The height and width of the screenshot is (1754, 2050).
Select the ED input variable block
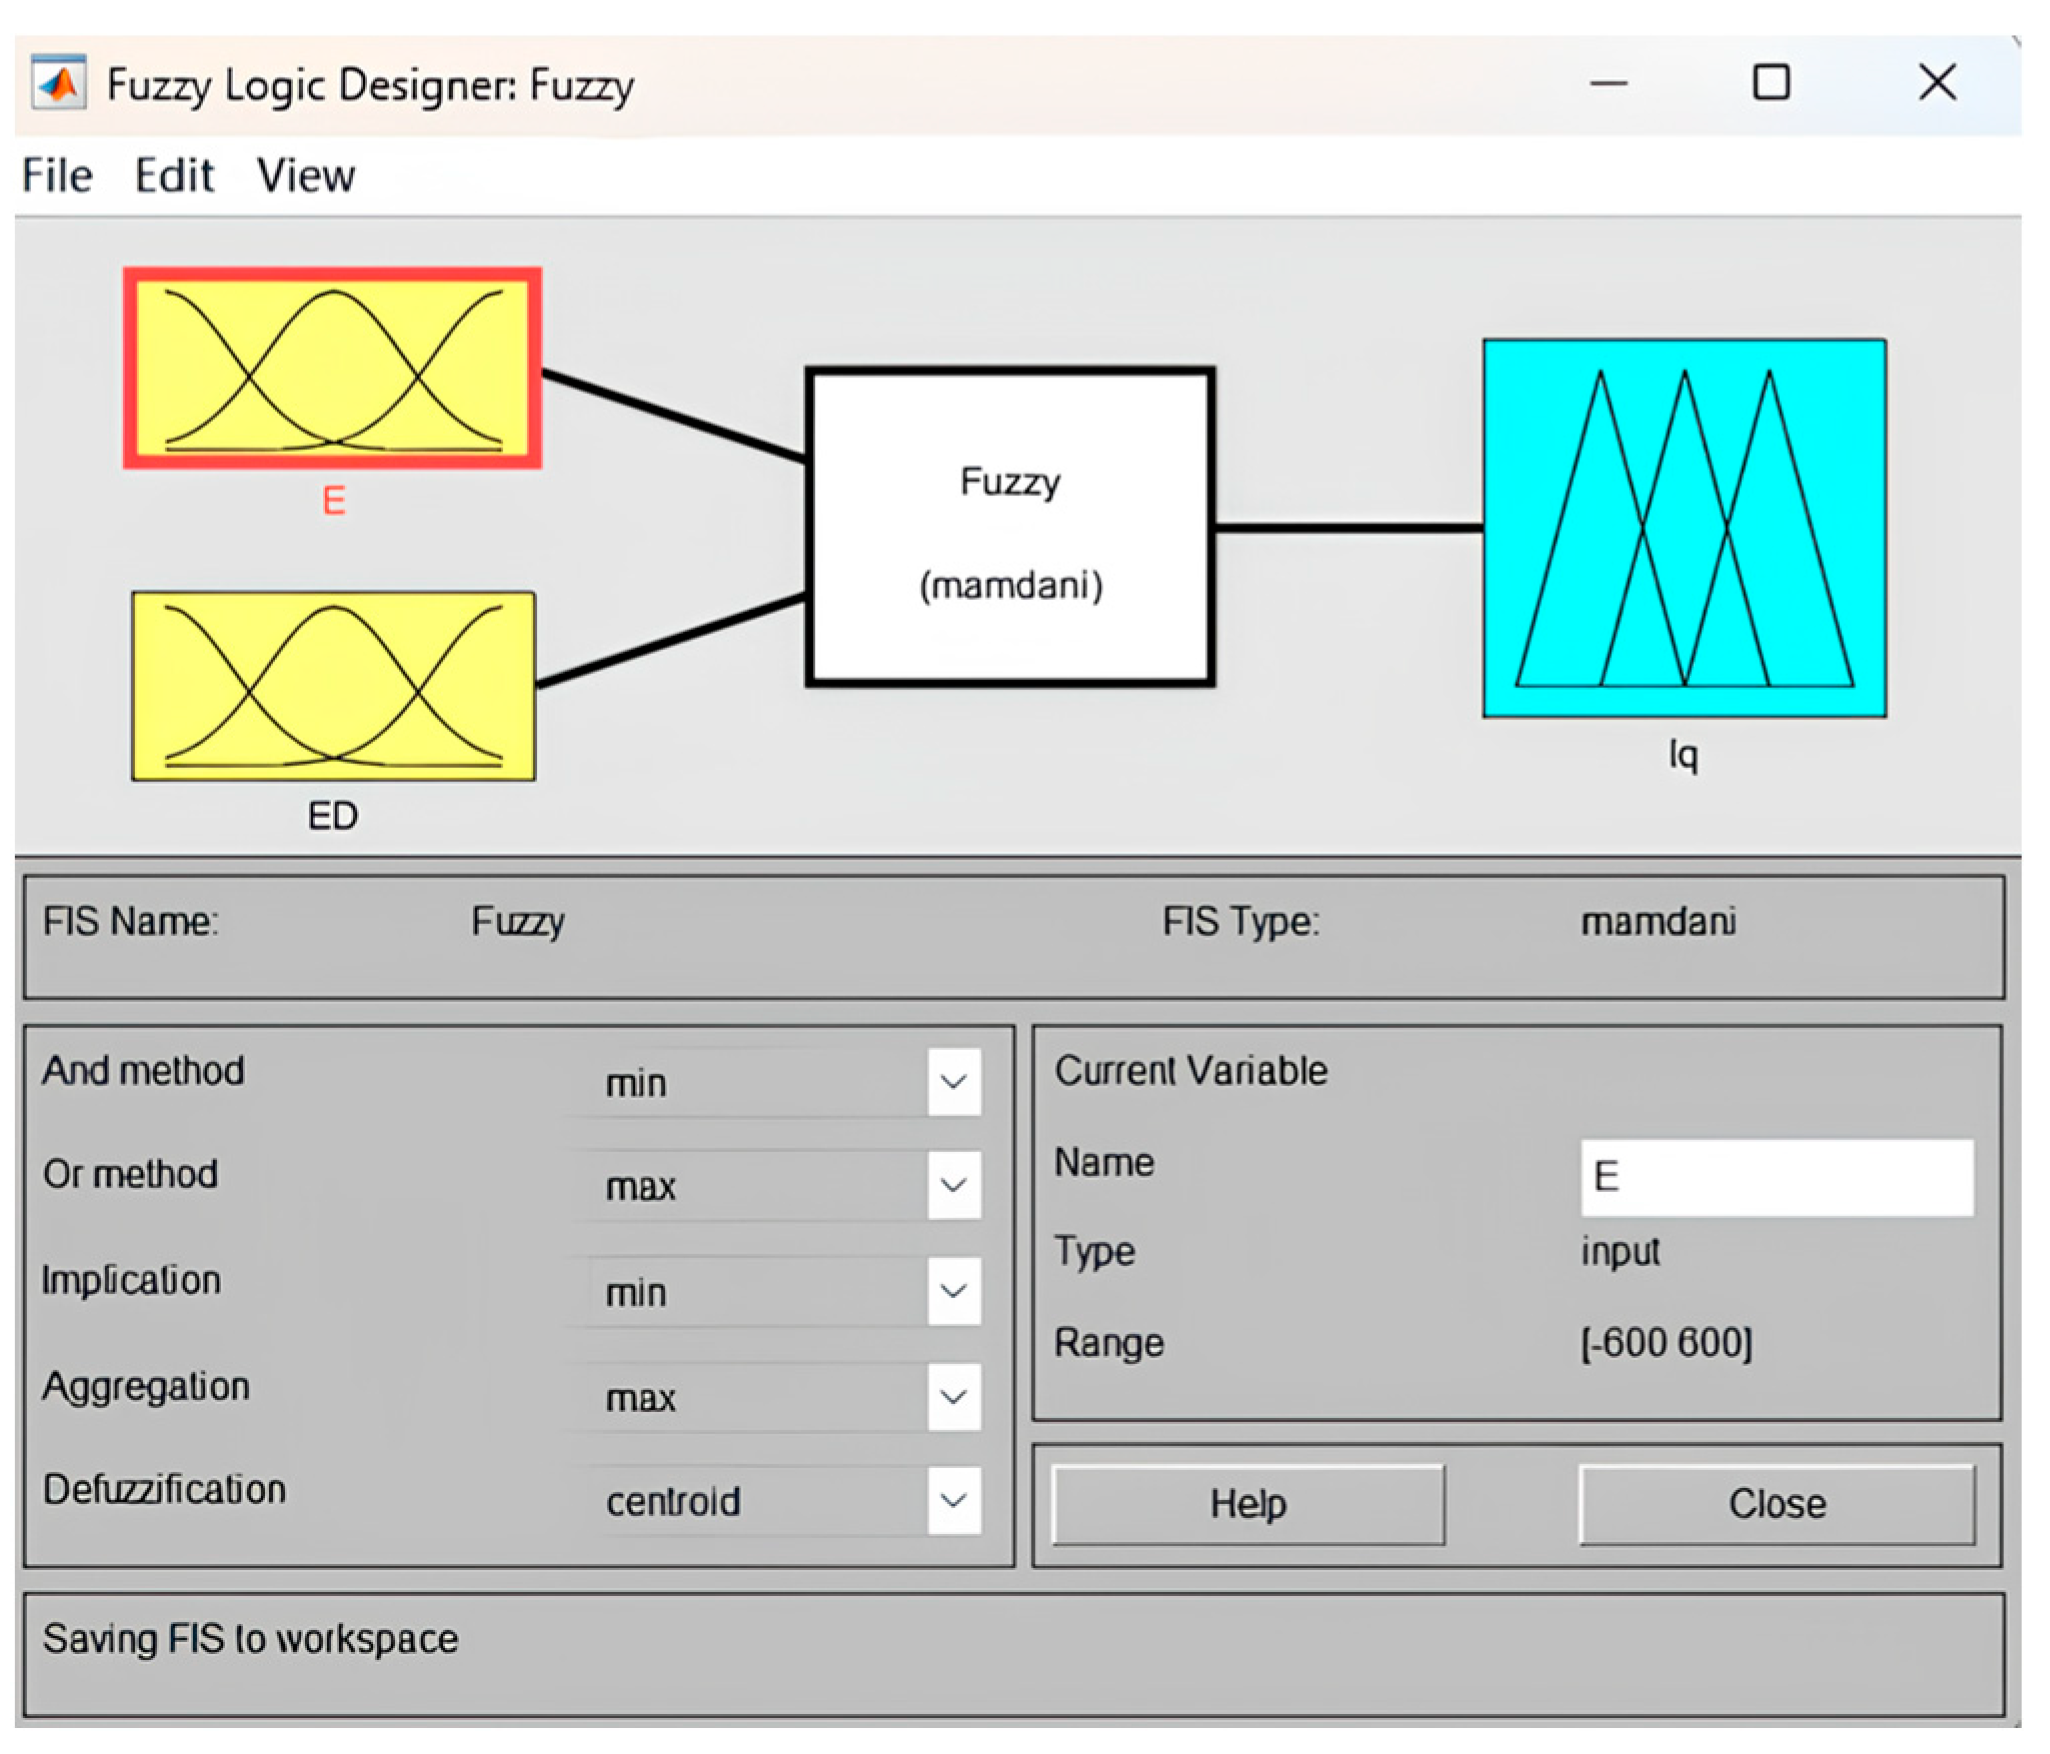point(332,686)
